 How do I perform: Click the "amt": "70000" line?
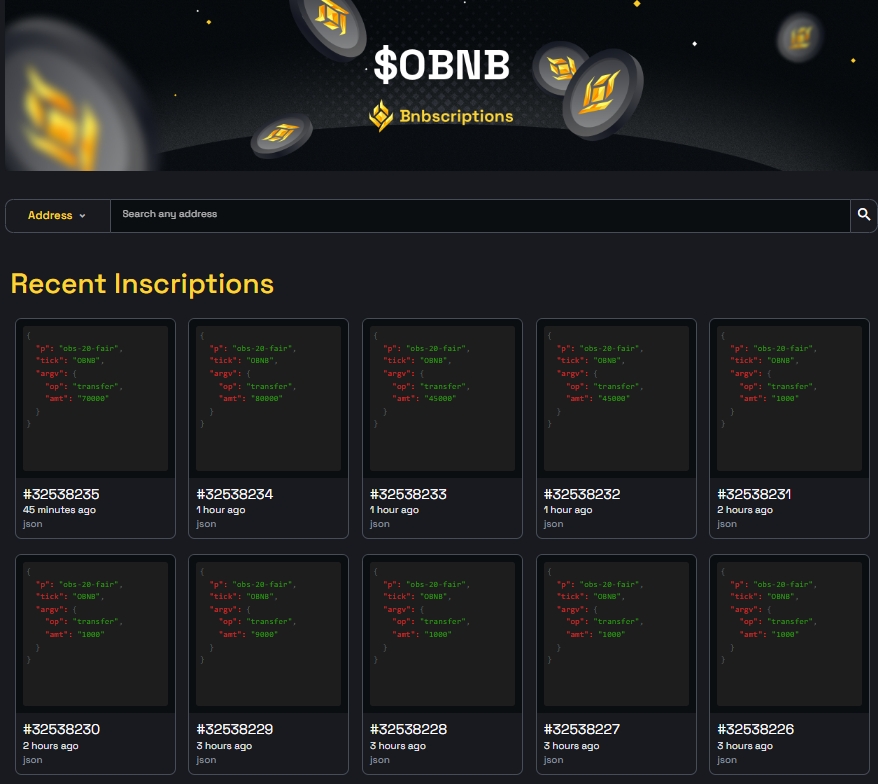pos(77,399)
